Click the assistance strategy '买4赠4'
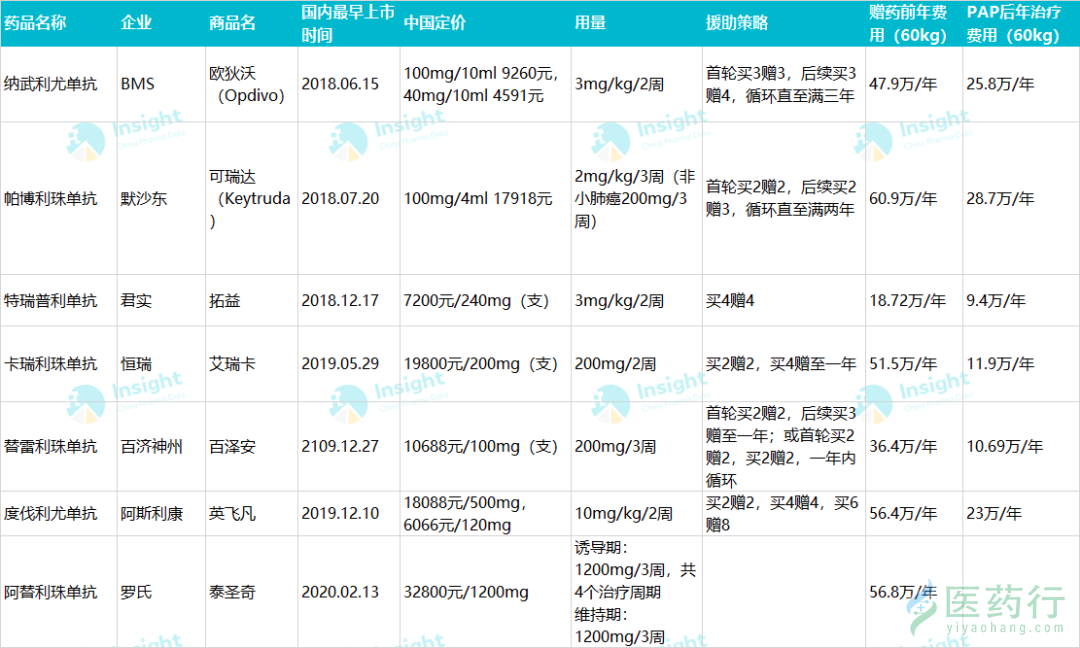1080x648 pixels. [730, 301]
